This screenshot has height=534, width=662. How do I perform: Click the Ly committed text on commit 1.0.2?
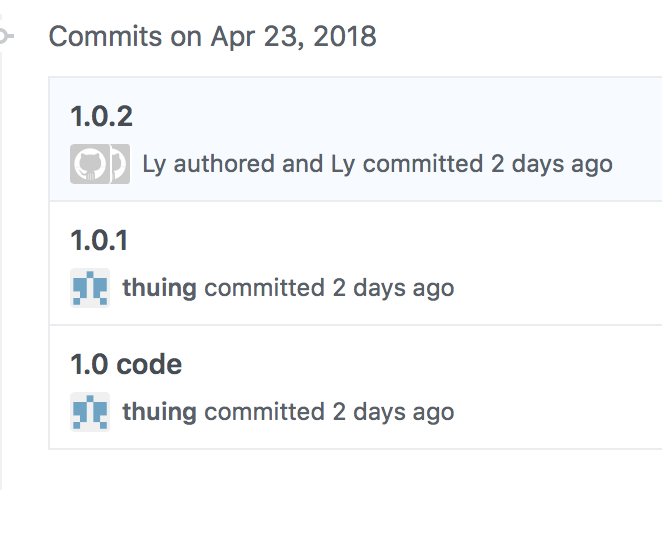click(407, 164)
